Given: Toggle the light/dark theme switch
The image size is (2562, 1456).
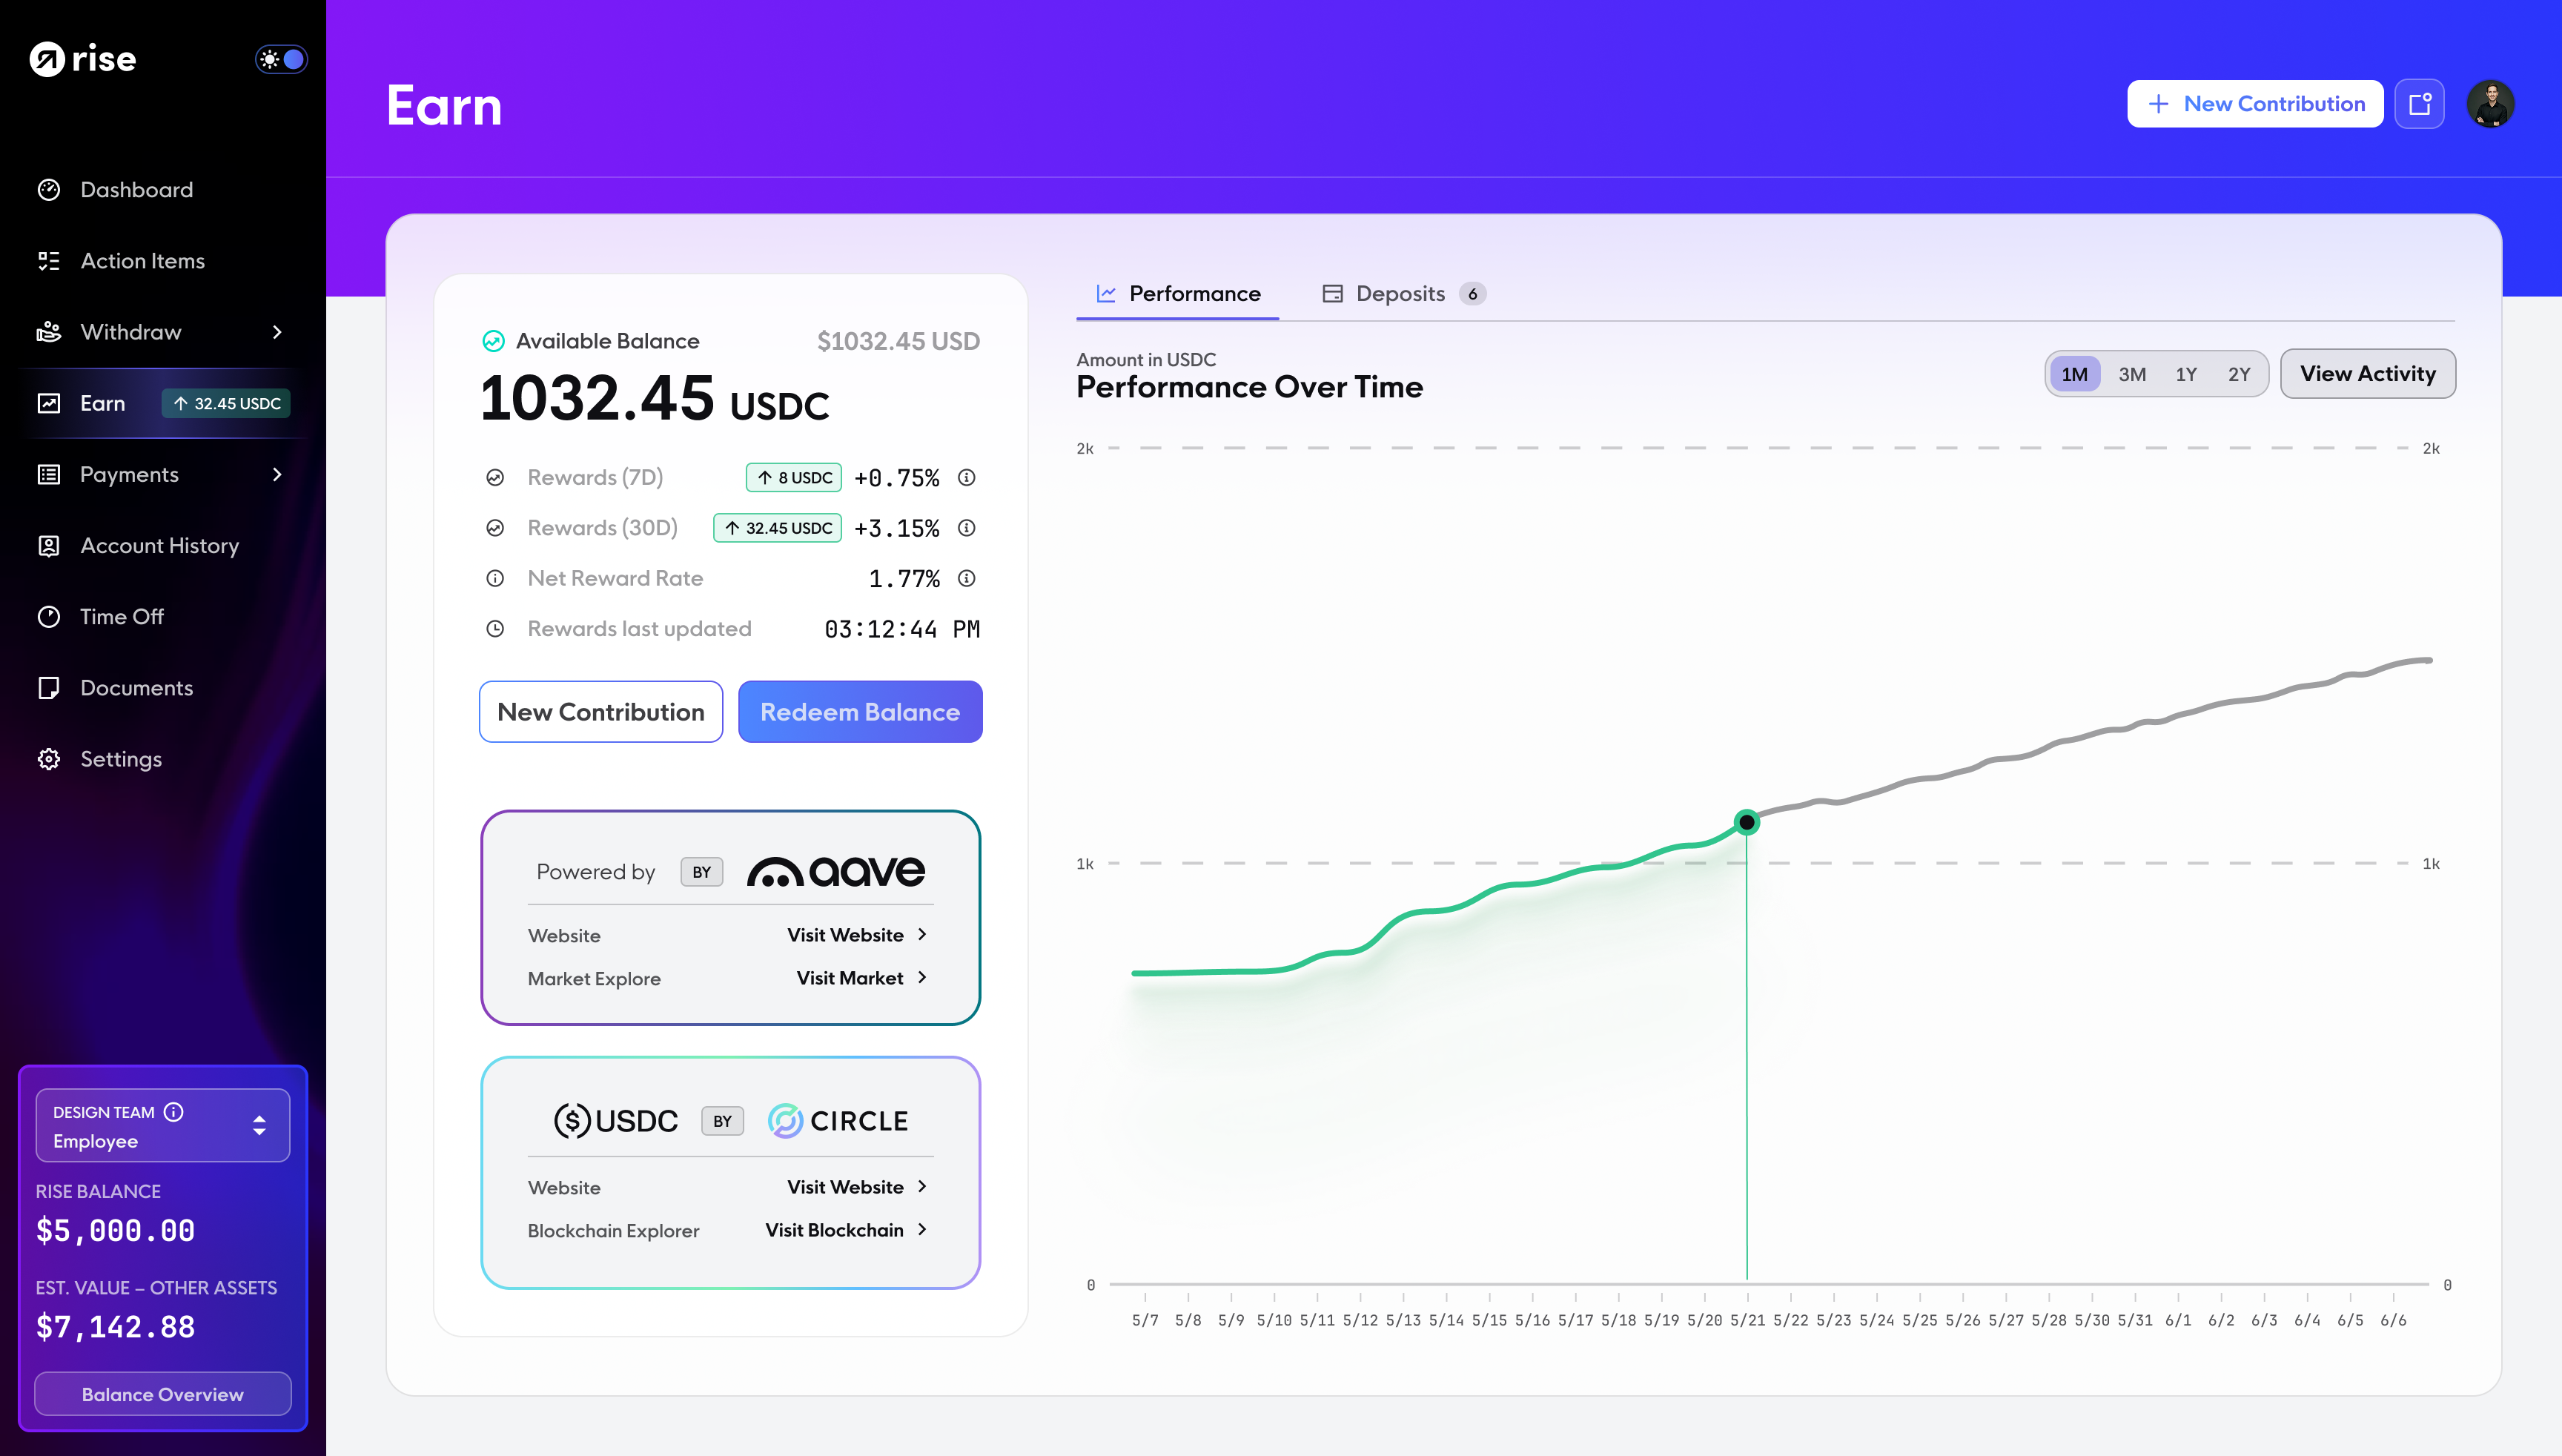Looking at the screenshot, I should coord(281,59).
